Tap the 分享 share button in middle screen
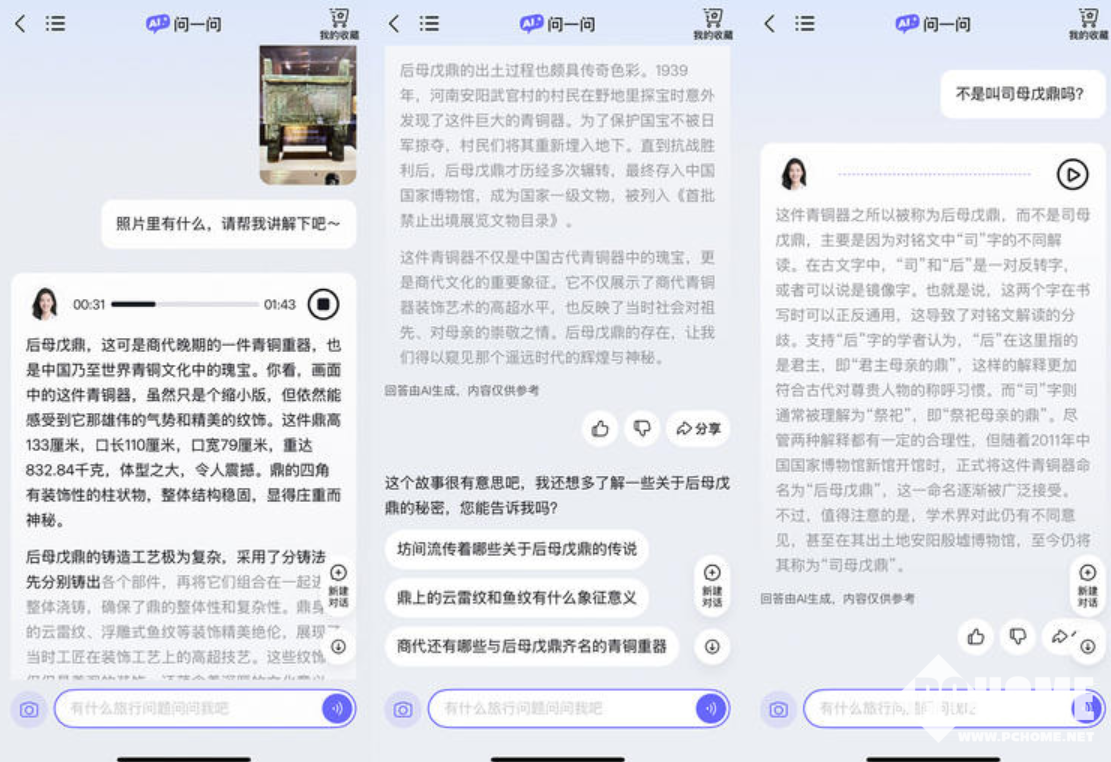 [x=698, y=429]
